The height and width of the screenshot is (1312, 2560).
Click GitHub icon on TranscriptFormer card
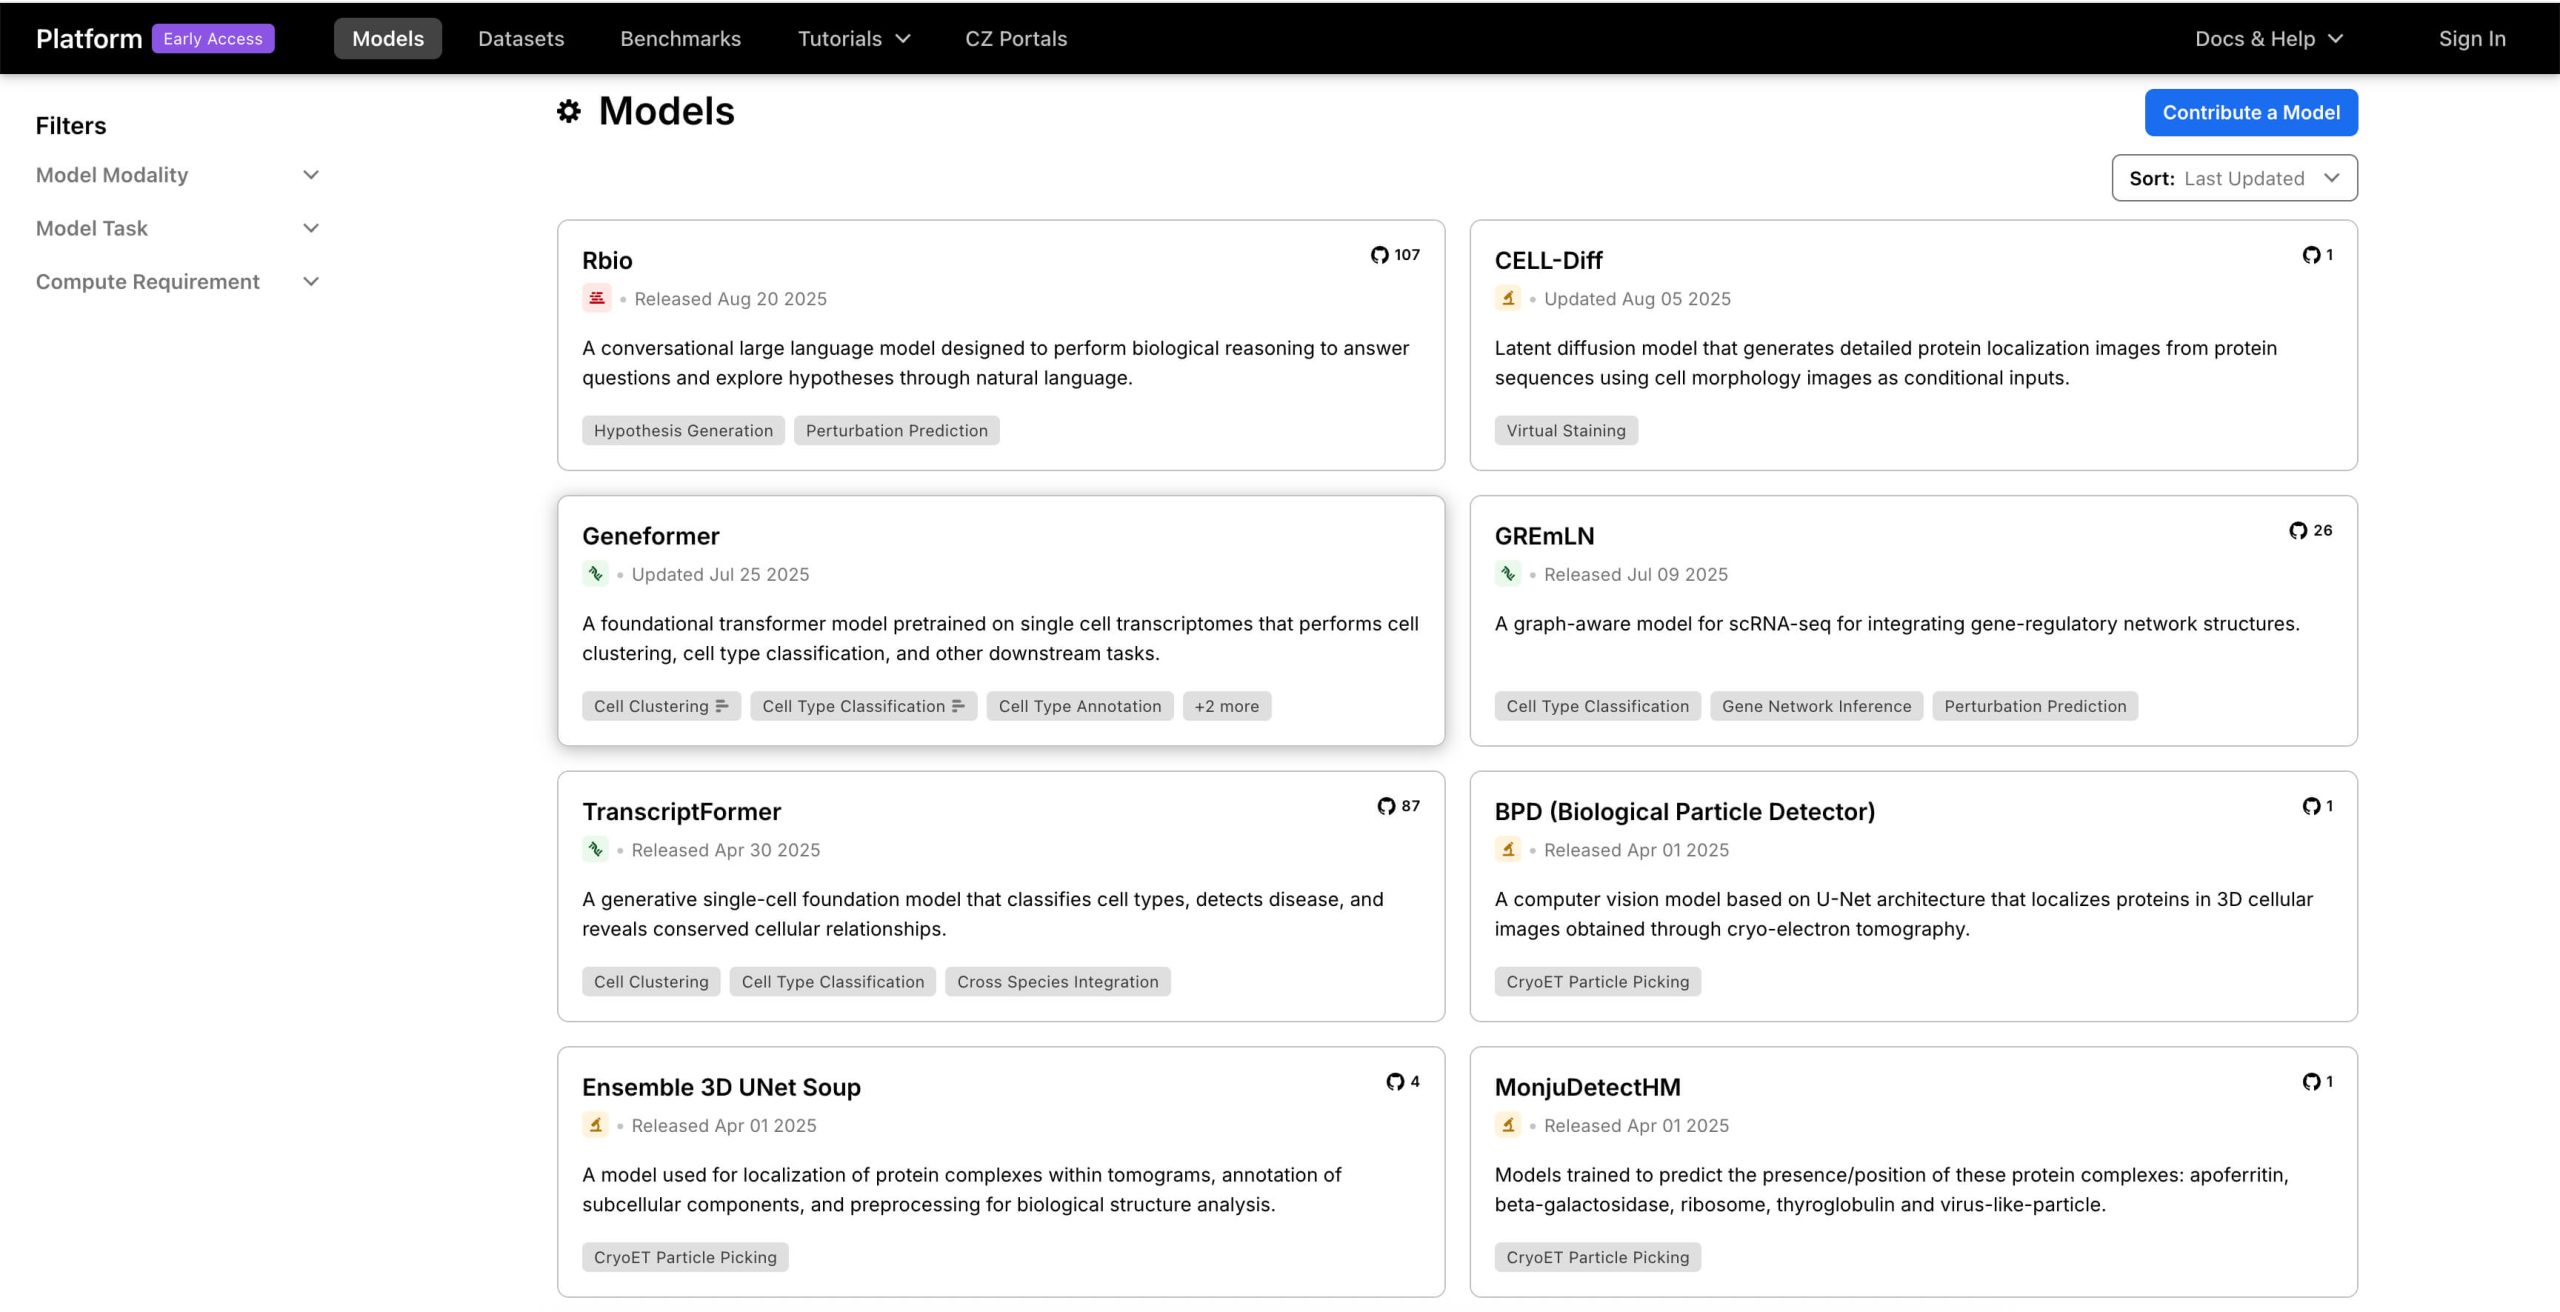point(1385,806)
